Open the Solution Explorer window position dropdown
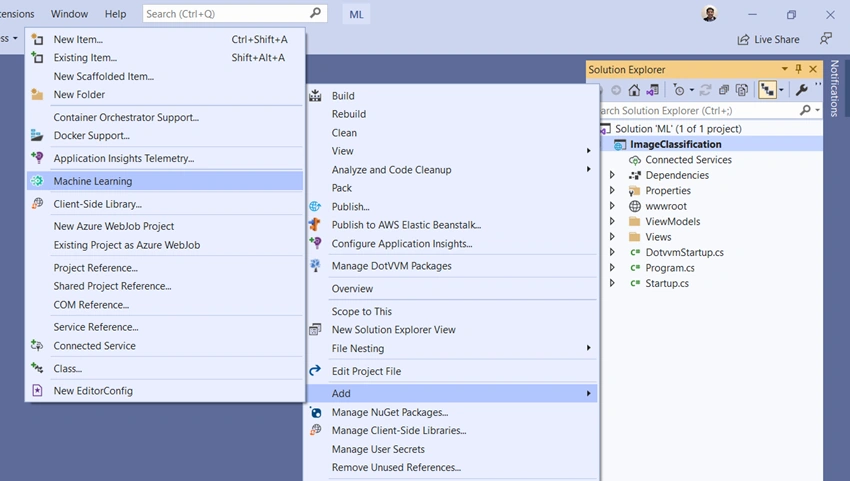850x481 pixels. 784,69
